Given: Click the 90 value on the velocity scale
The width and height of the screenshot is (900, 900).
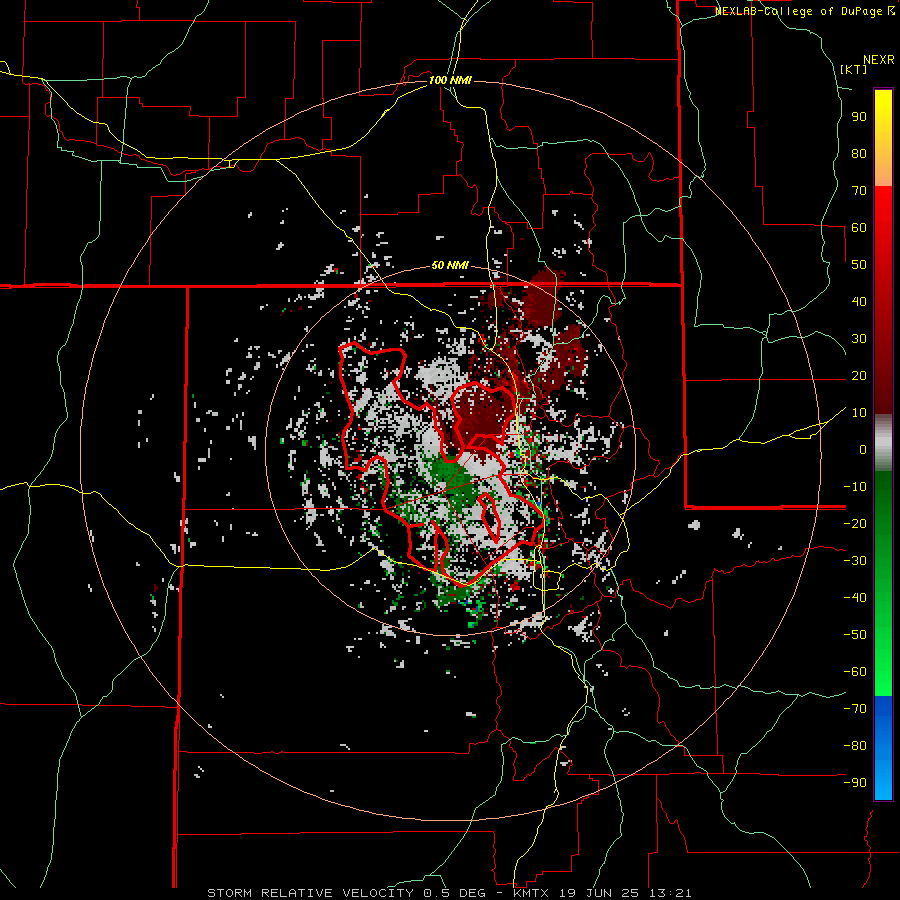Looking at the screenshot, I should pos(859,117).
